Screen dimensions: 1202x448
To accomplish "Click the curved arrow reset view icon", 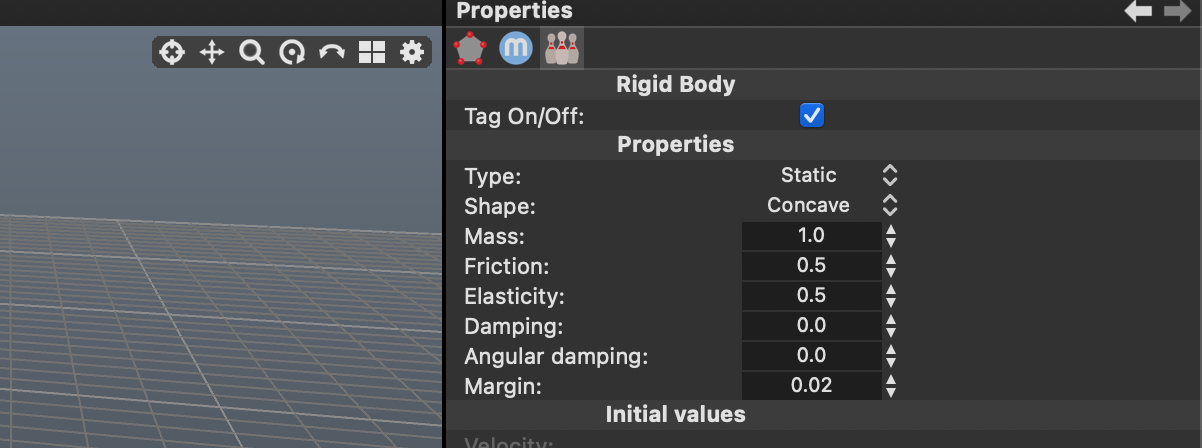I will pos(332,53).
